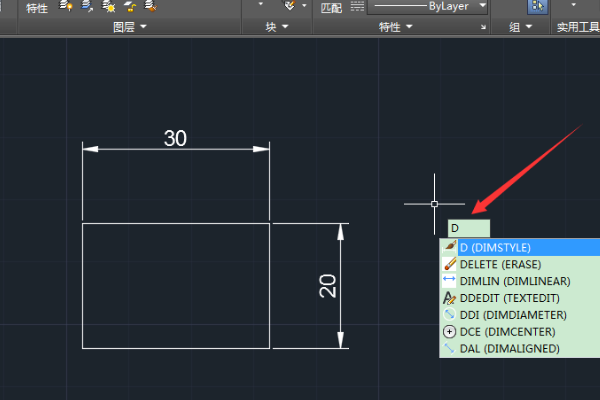The height and width of the screenshot is (400, 600).
Task: Click the linetype icon left of ByLayer
Action: (357, 7)
